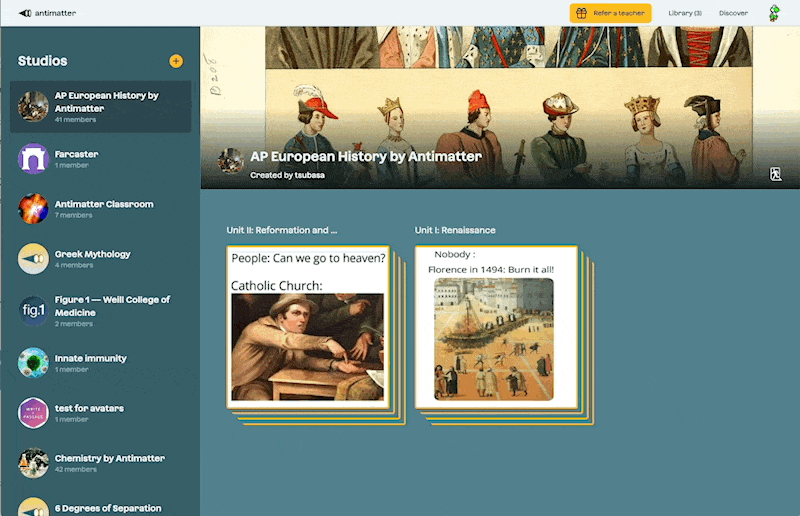Click AP European History sidebar avatar

pyautogui.click(x=33, y=106)
